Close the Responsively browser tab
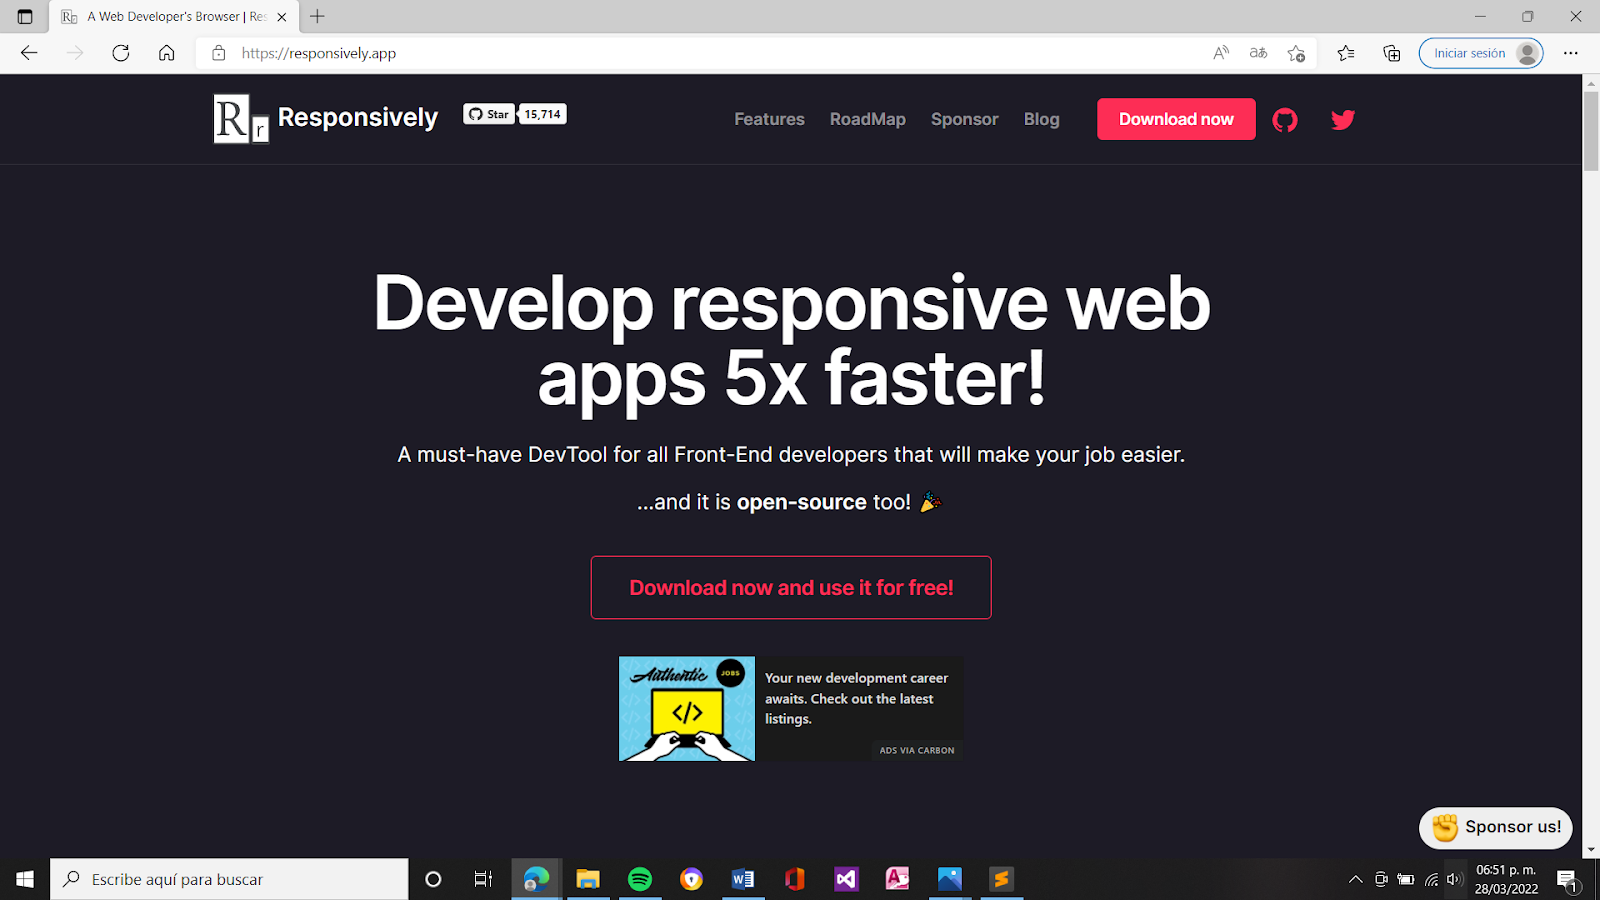Viewport: 1600px width, 900px height. tap(282, 17)
